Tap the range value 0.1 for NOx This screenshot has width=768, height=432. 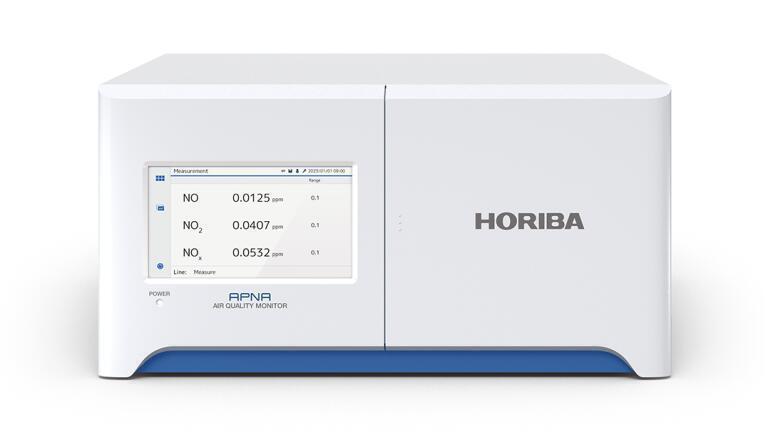click(315, 253)
